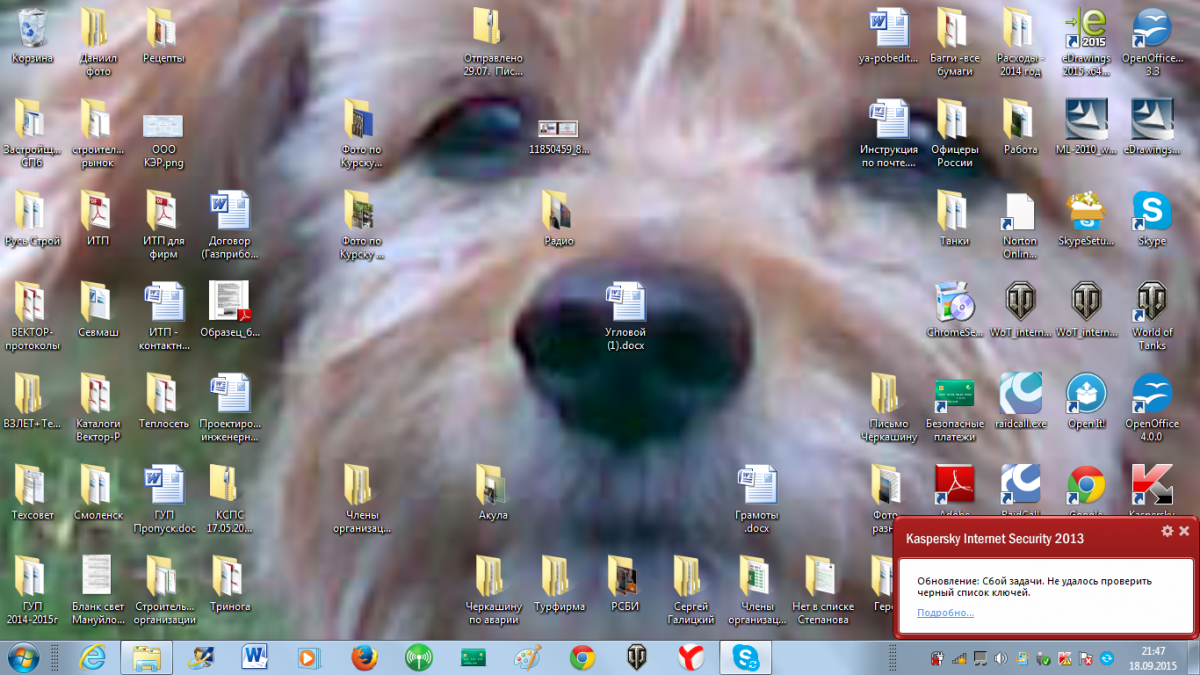The height and width of the screenshot is (675, 1200).
Task: Open Kaspersky notification settings gear
Action: tap(1167, 531)
